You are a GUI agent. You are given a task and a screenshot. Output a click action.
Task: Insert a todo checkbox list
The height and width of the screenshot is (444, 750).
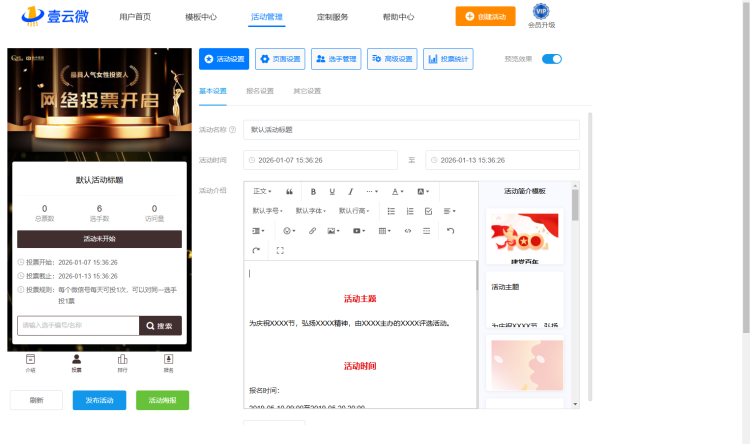(428, 211)
